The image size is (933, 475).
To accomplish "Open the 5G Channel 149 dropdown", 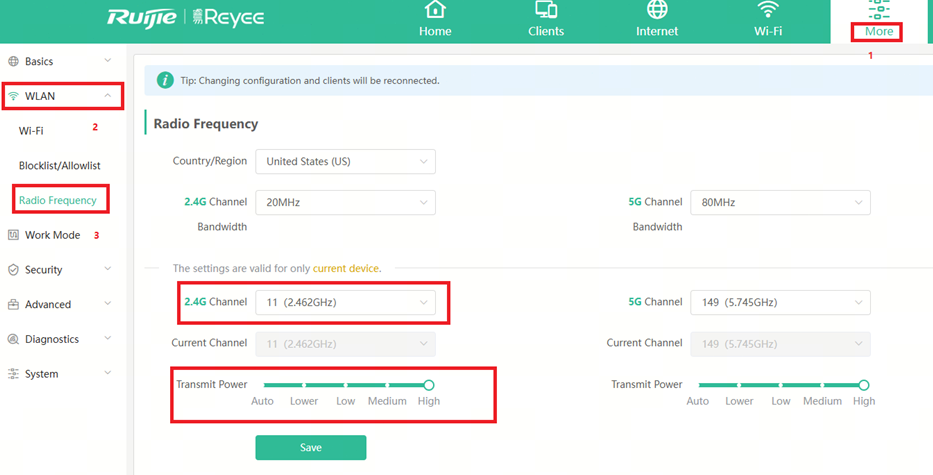I will (780, 302).
